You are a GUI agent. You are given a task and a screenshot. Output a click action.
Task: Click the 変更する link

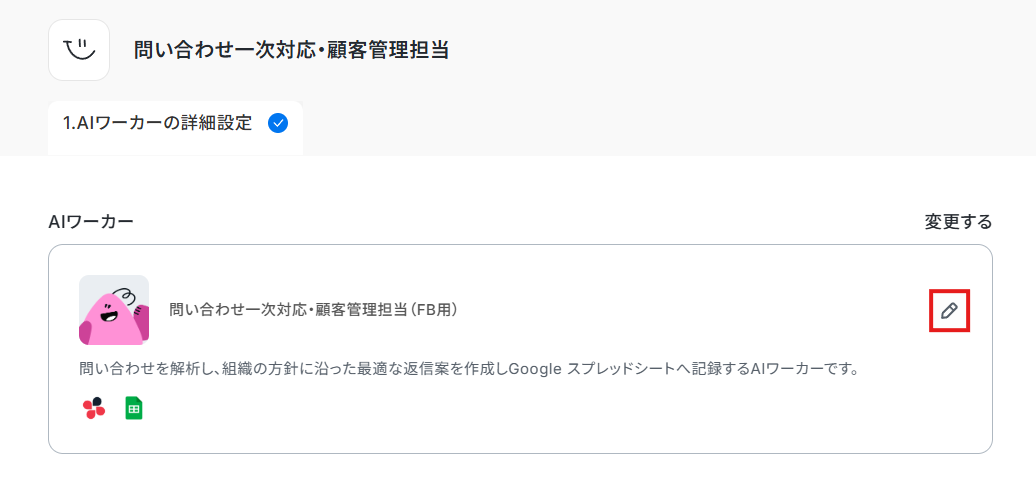point(958,222)
